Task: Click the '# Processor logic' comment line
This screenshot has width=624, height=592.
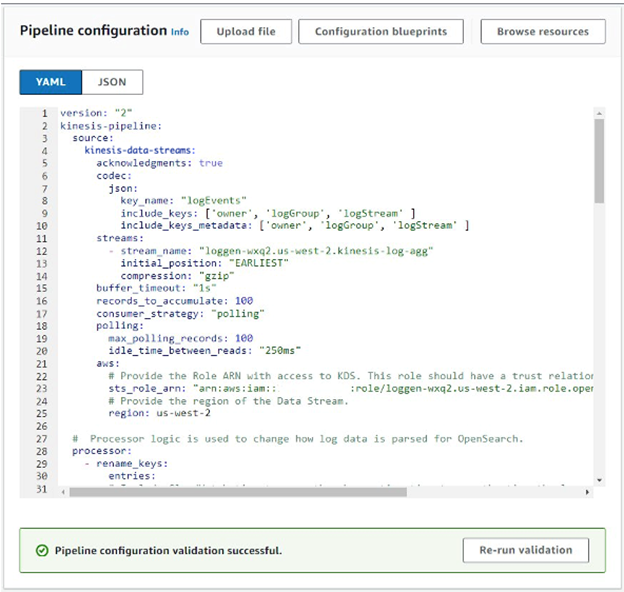Action: click(298, 439)
